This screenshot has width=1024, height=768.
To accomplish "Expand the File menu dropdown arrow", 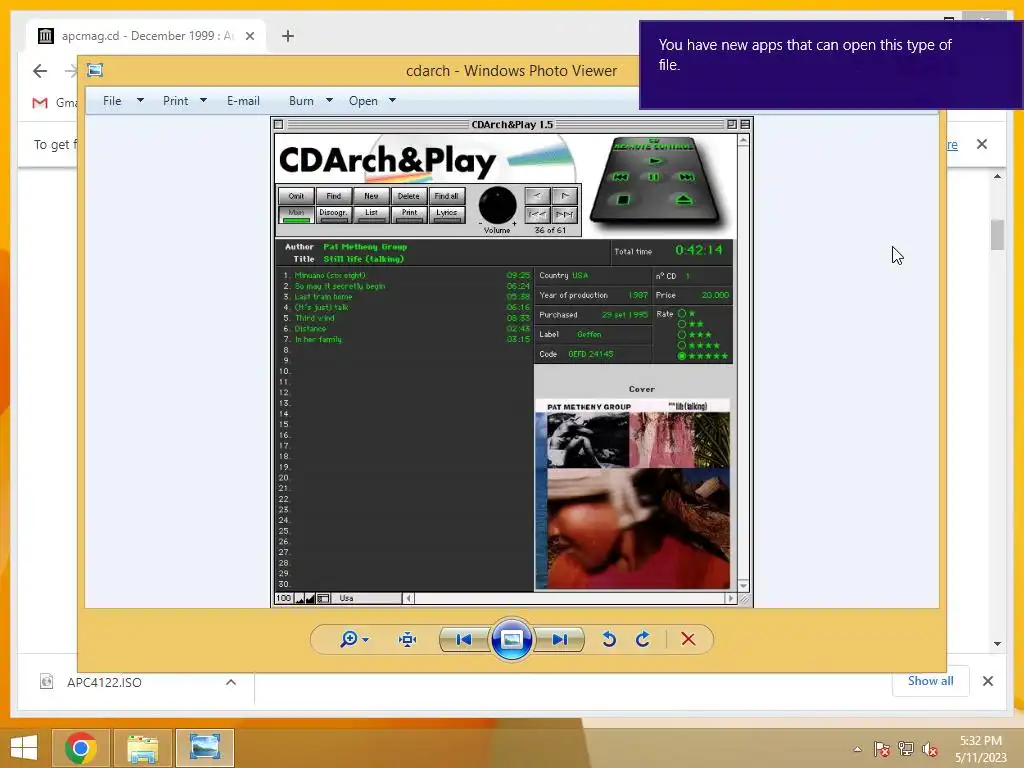I will point(140,101).
